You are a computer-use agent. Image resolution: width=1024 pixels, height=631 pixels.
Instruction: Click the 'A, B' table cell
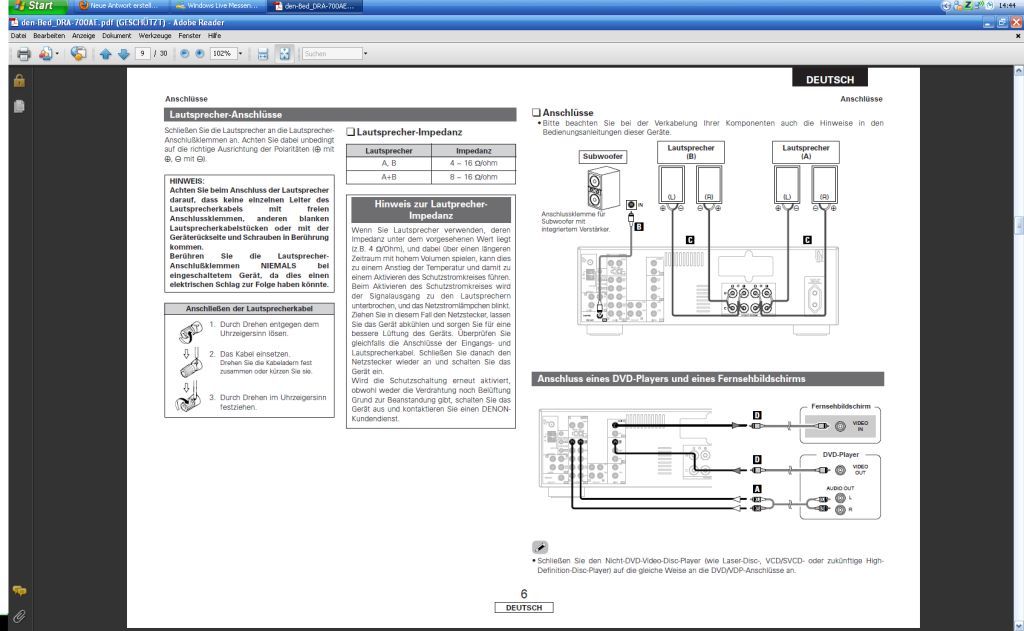tap(389, 163)
